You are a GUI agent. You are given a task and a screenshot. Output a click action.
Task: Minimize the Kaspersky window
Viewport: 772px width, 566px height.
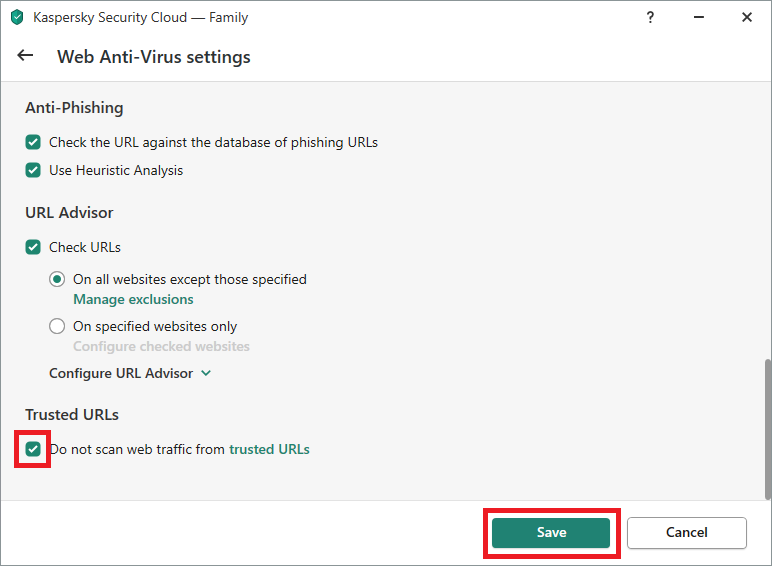tap(699, 17)
